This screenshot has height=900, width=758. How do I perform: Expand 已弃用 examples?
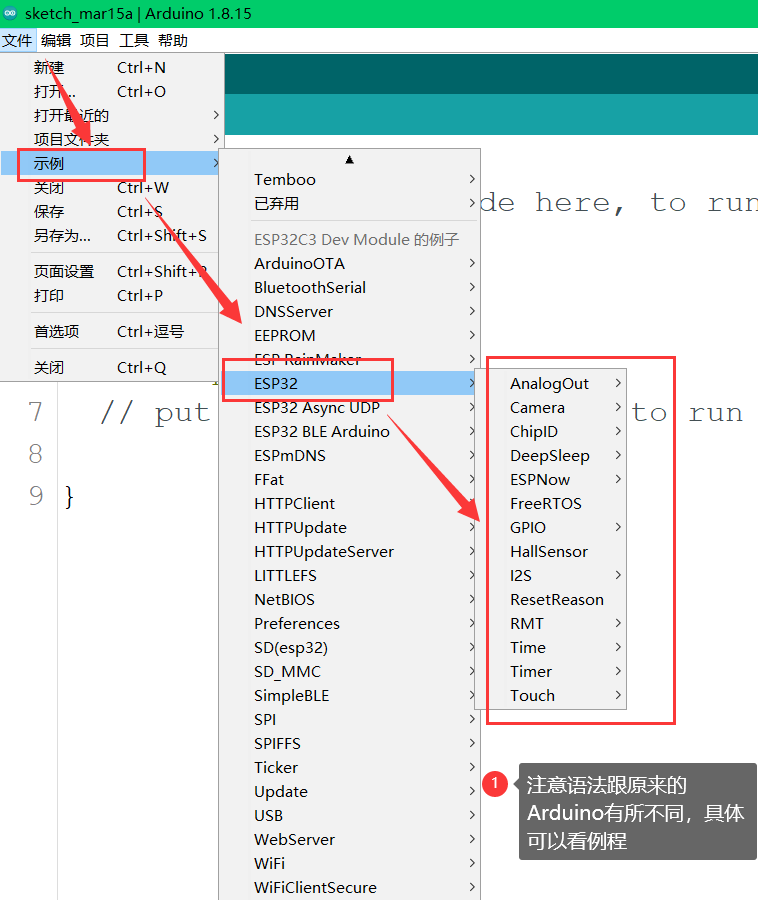click(x=349, y=204)
